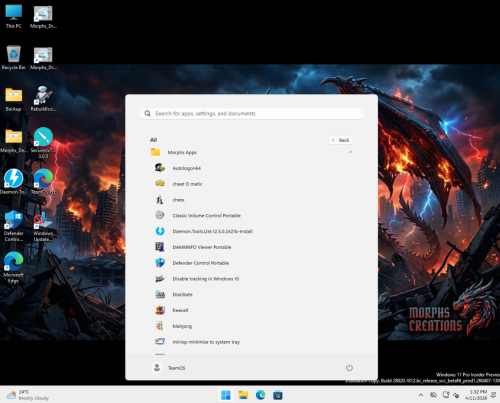Image resolution: width=500 pixels, height=403 pixels.
Task: Click the Start menu search field
Action: (x=252, y=113)
